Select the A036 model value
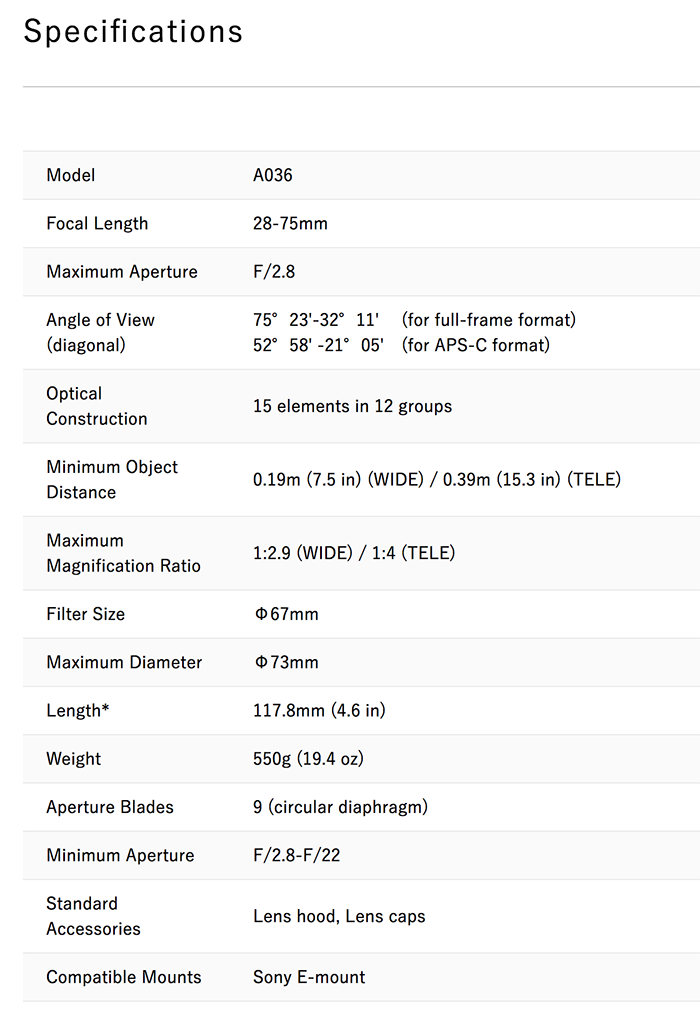Screen dimensions: 700x1011 click(273, 175)
